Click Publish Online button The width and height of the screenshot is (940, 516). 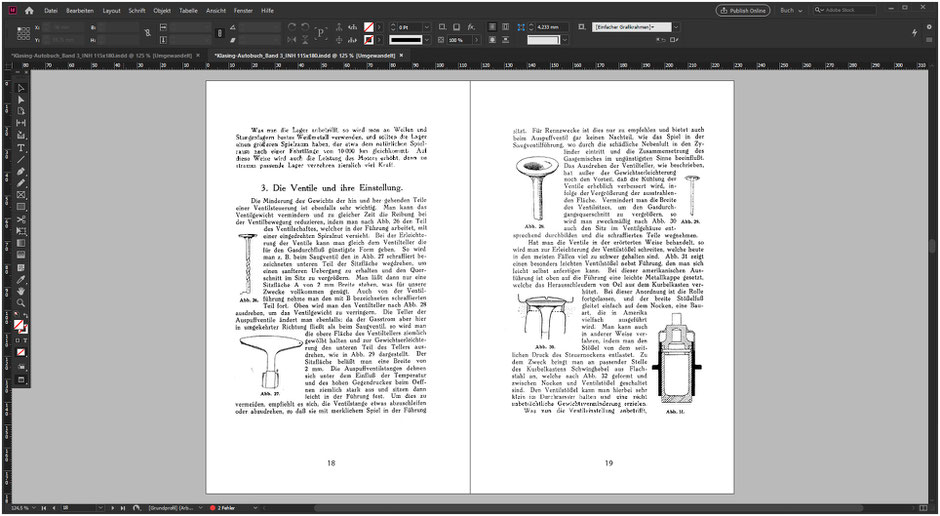point(743,10)
